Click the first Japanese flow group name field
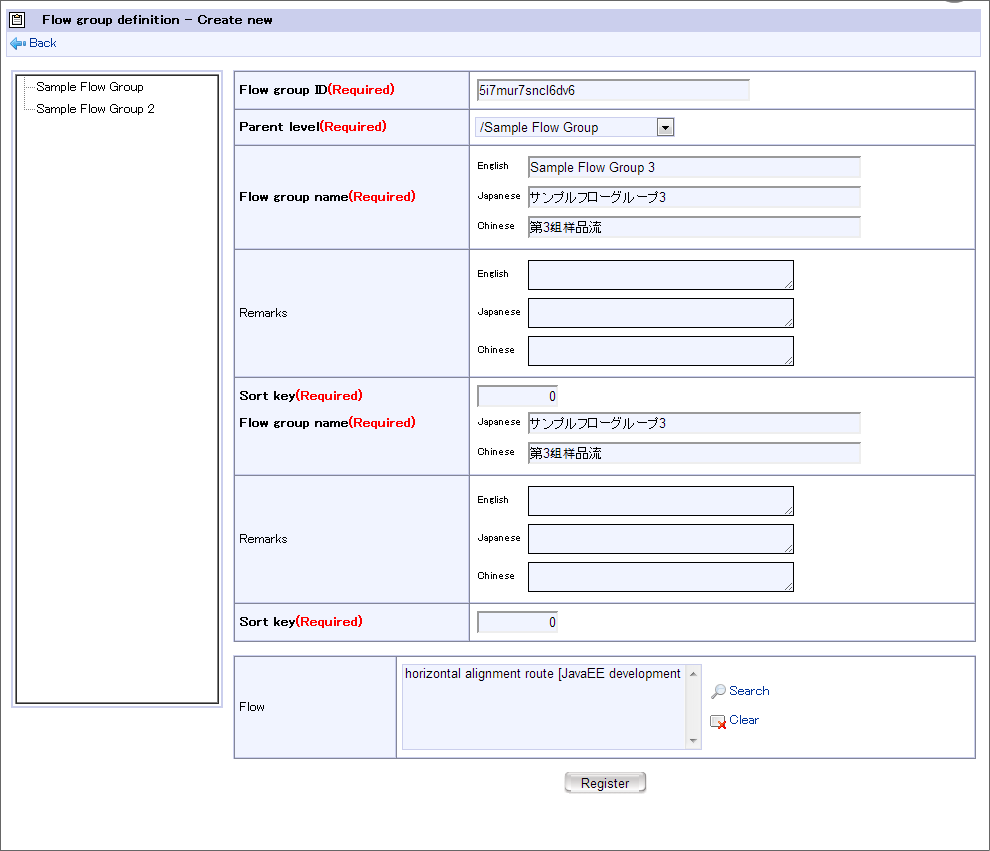Viewport: 990px width, 851px height. (x=694, y=197)
